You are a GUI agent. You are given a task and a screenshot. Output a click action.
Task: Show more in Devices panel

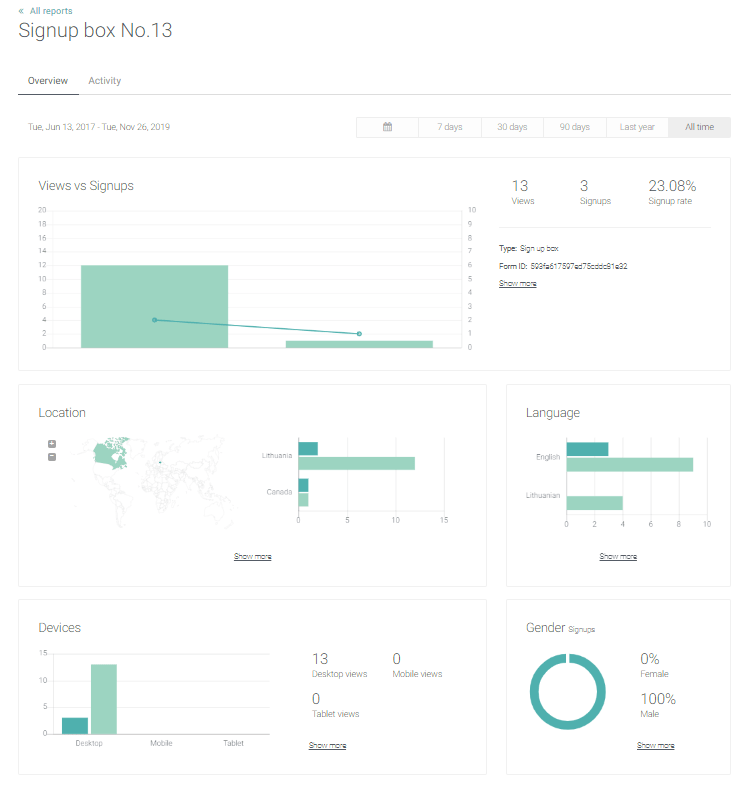tap(327, 745)
